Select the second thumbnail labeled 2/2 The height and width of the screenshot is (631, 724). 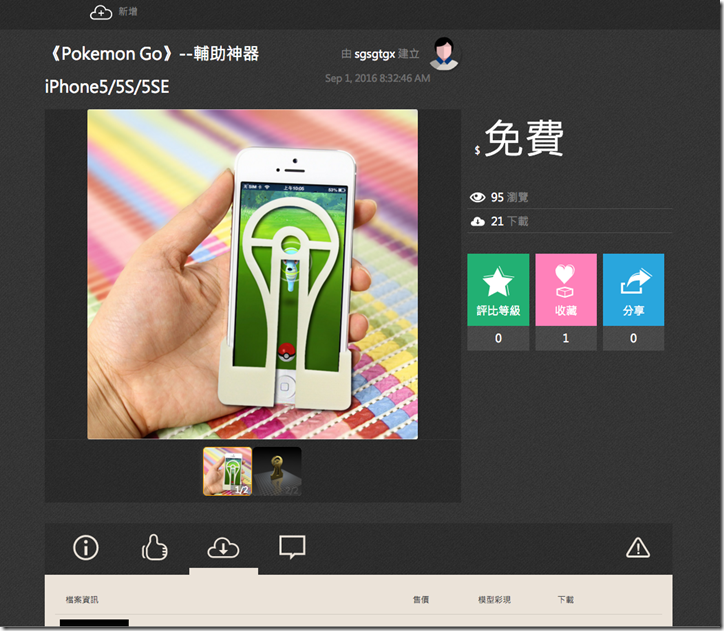click(x=277, y=471)
